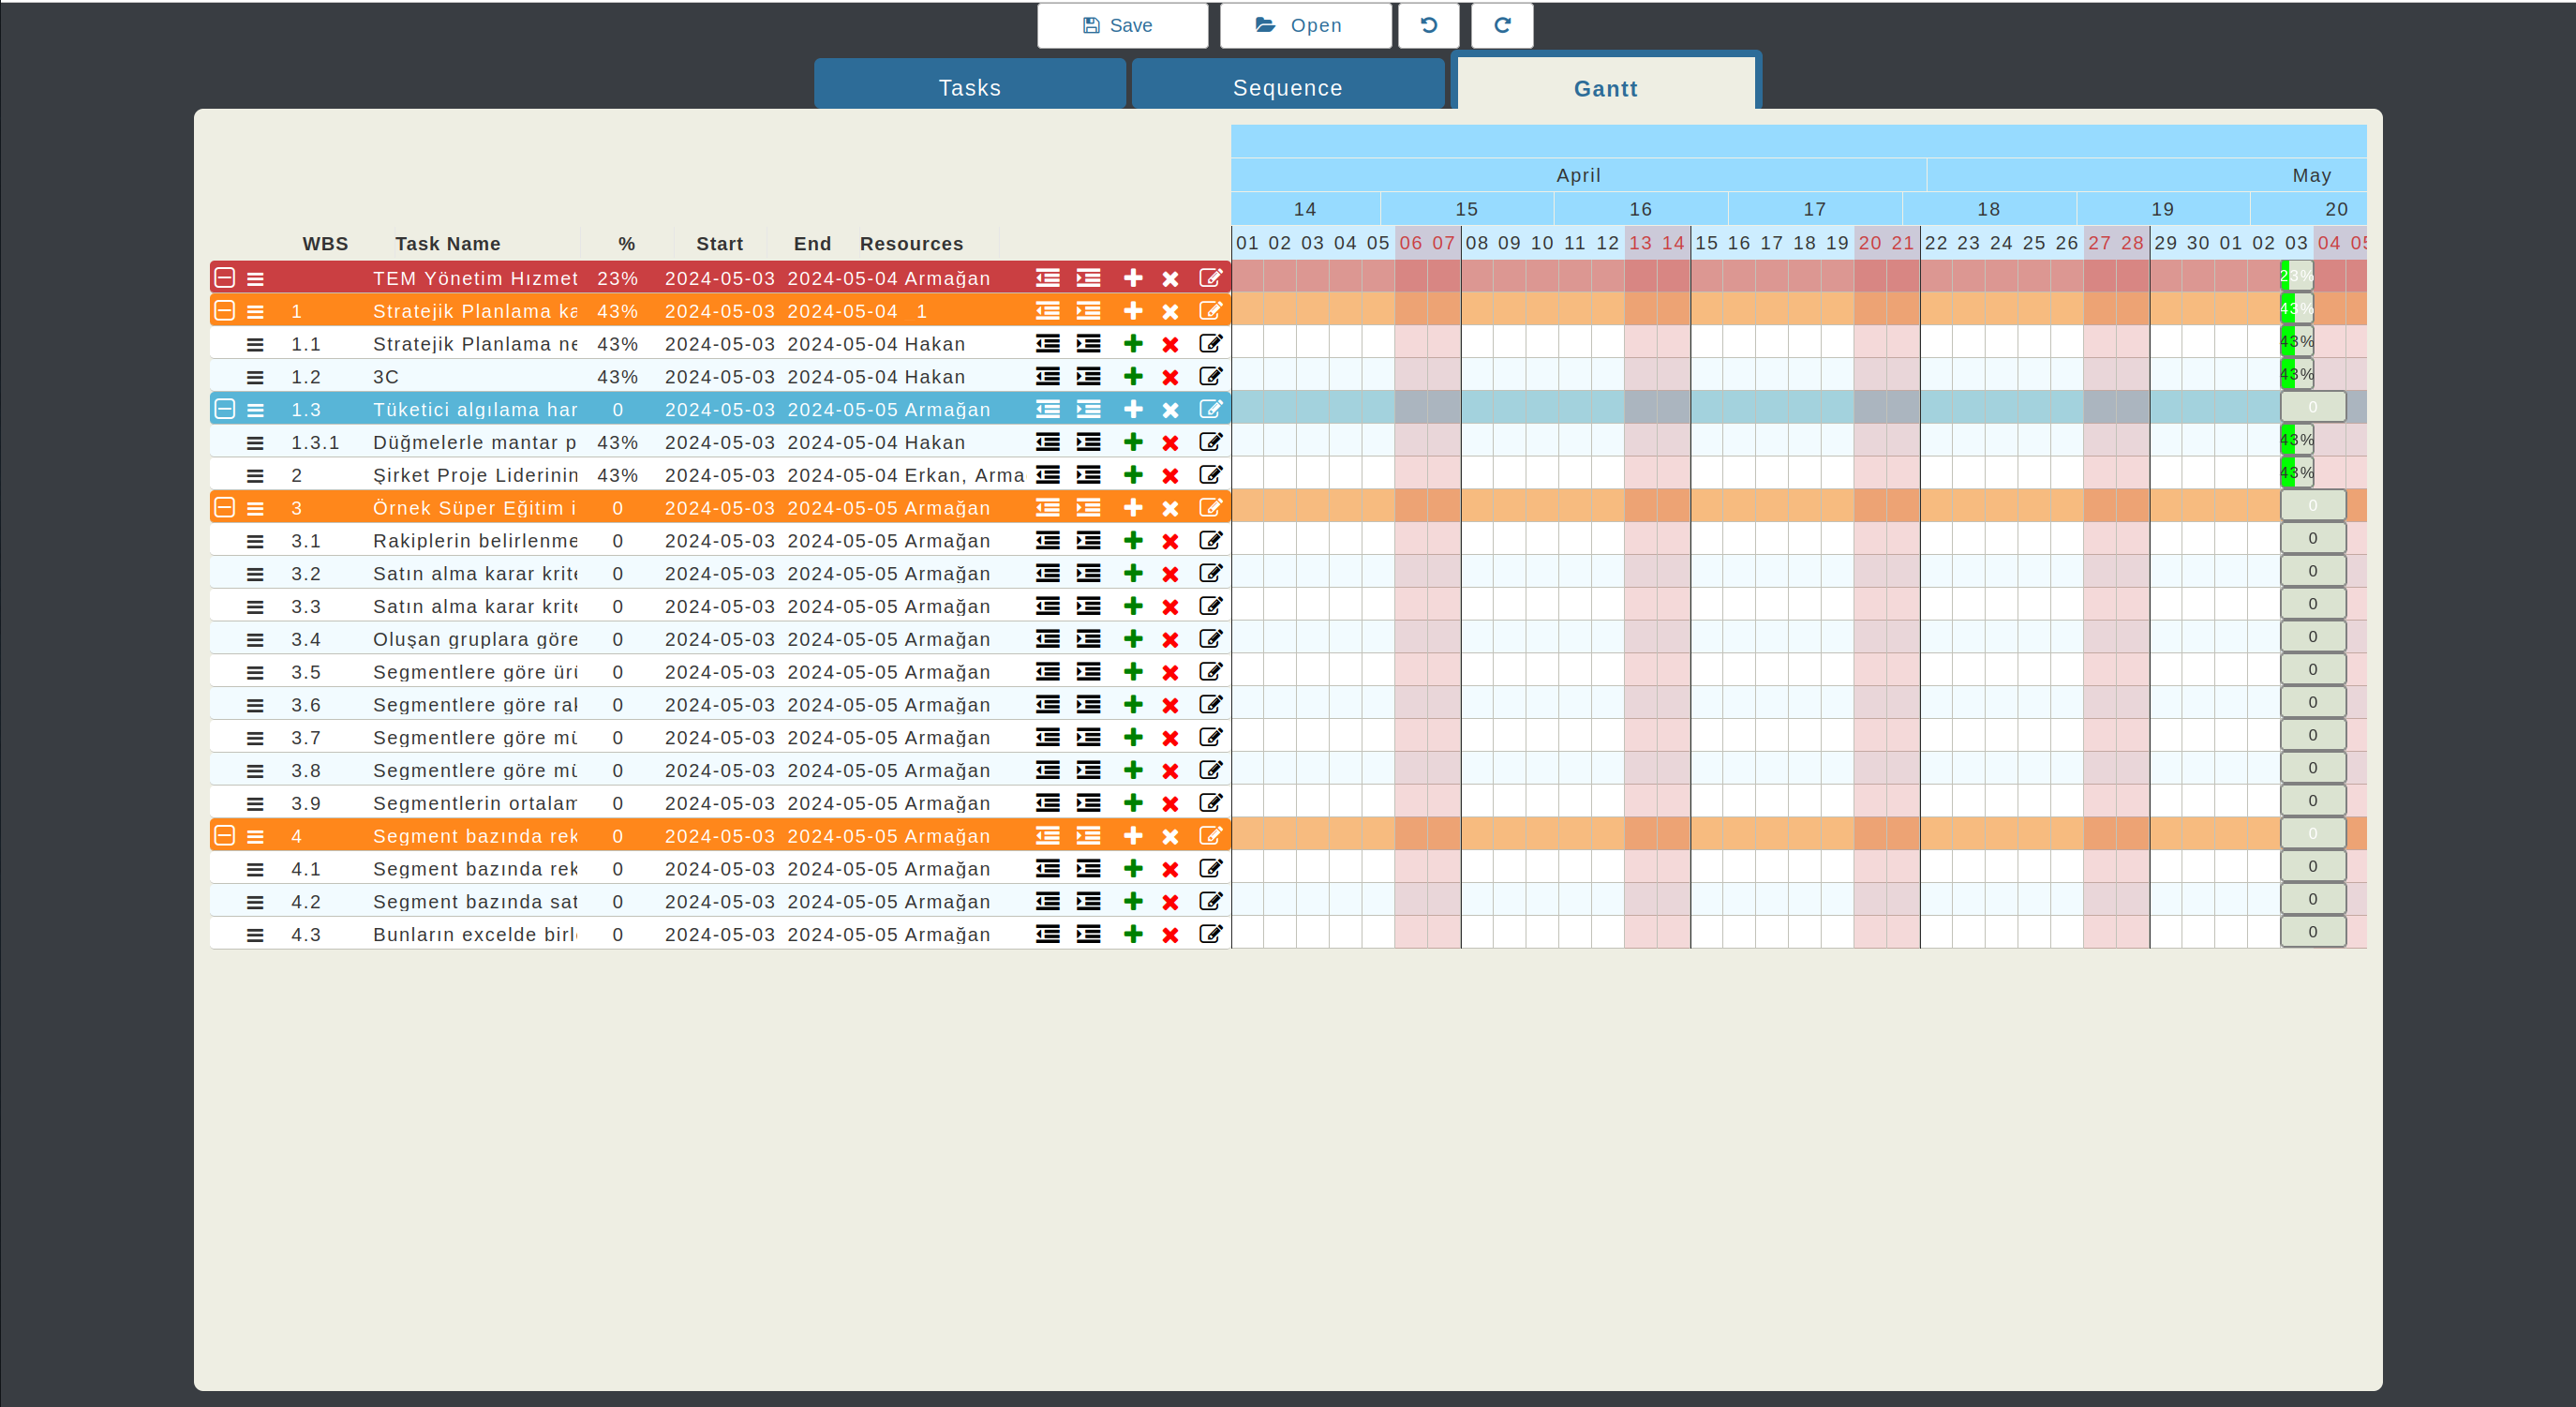Collapse group 3 Örnek Süper Eğitim
2576x1407 pixels.
pyautogui.click(x=225, y=508)
